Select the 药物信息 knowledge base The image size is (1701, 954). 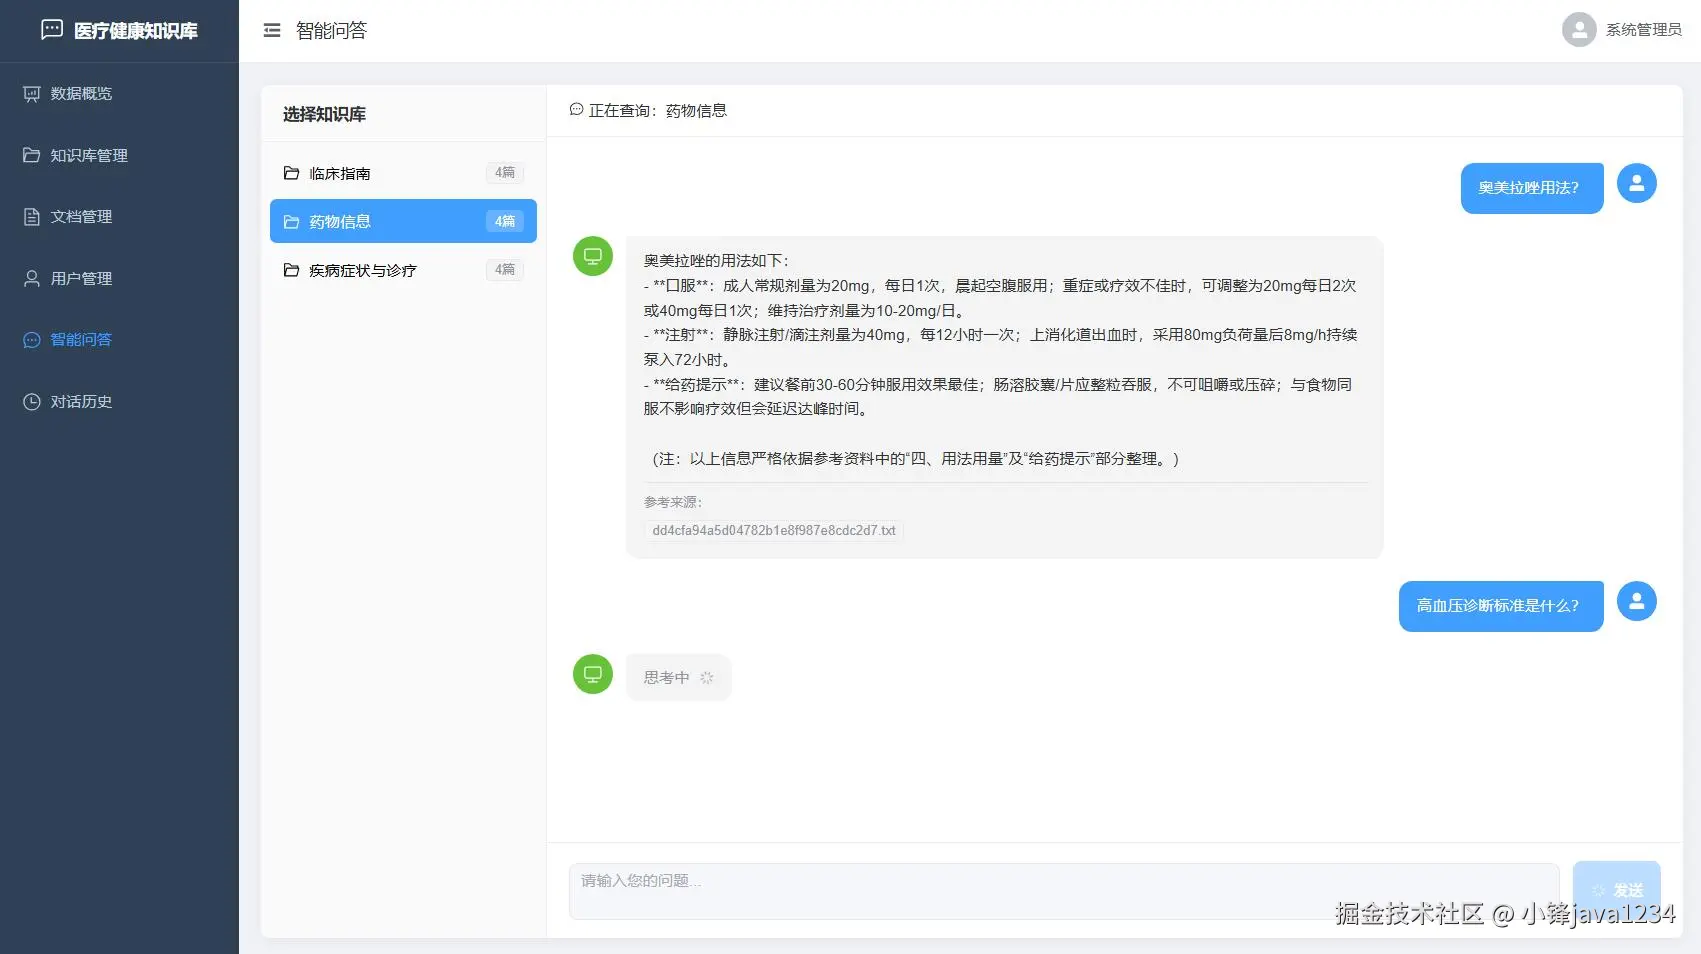[403, 221]
